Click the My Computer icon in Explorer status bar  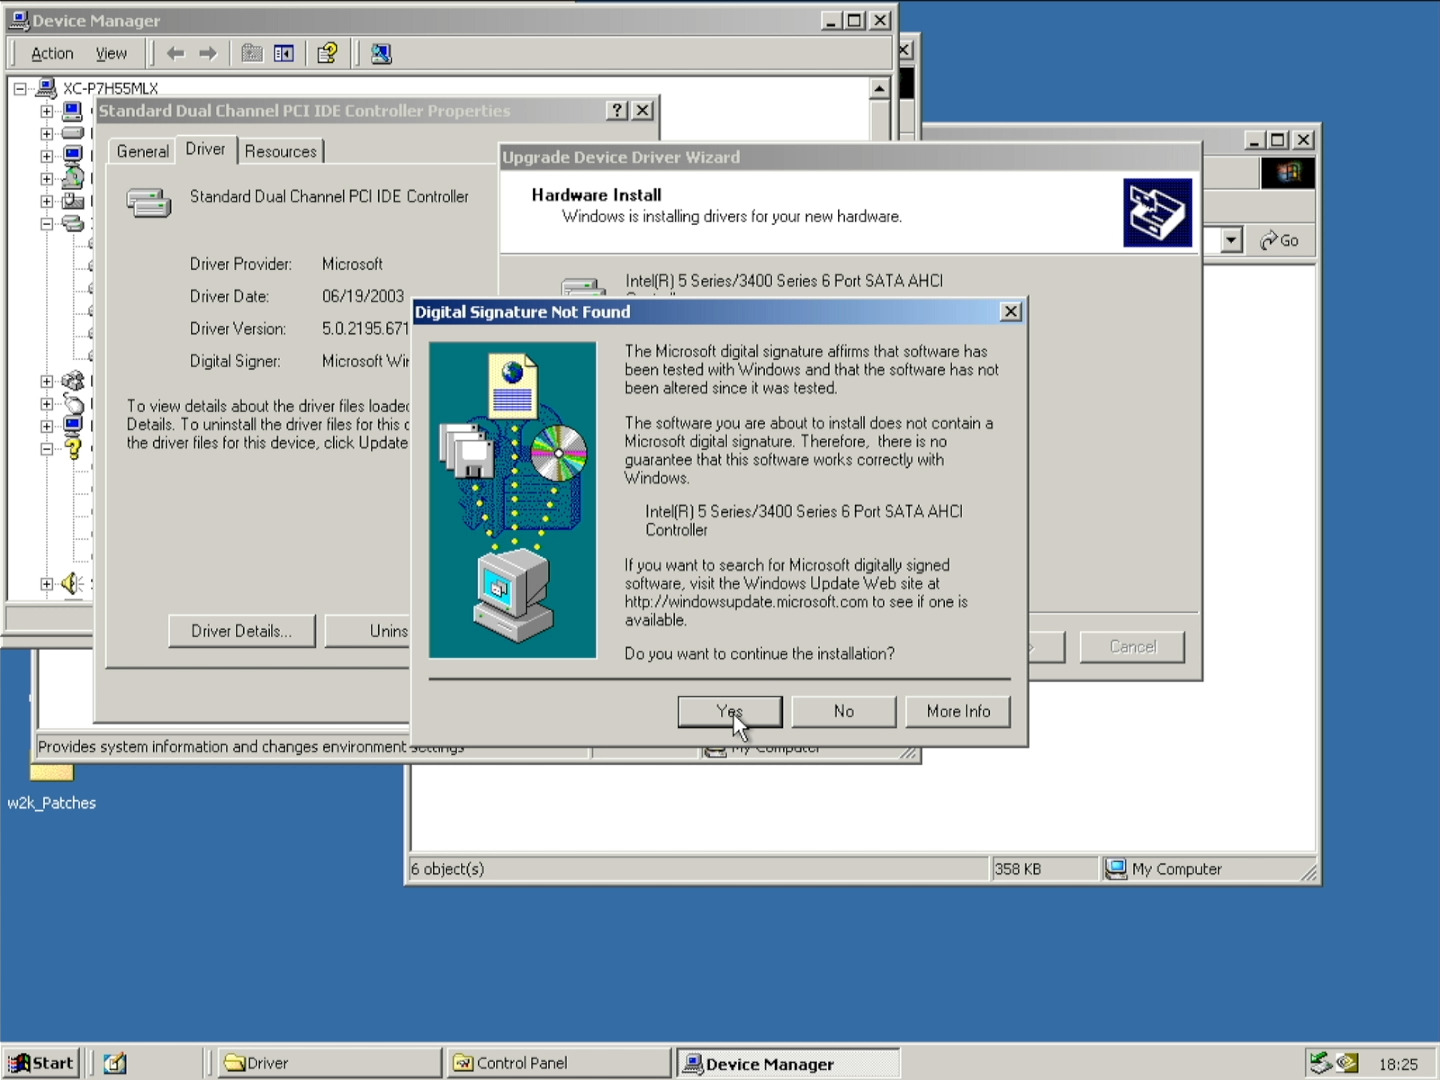1116,869
